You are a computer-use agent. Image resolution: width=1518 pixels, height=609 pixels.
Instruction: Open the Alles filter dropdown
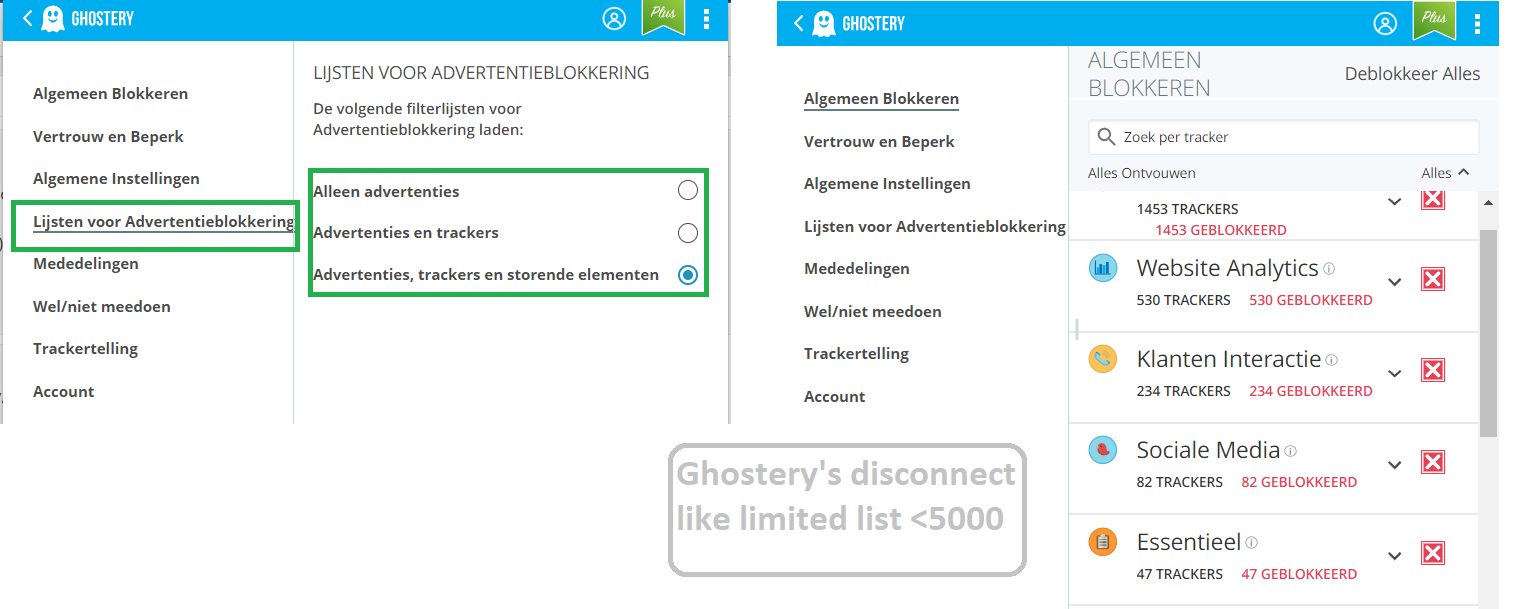1445,173
